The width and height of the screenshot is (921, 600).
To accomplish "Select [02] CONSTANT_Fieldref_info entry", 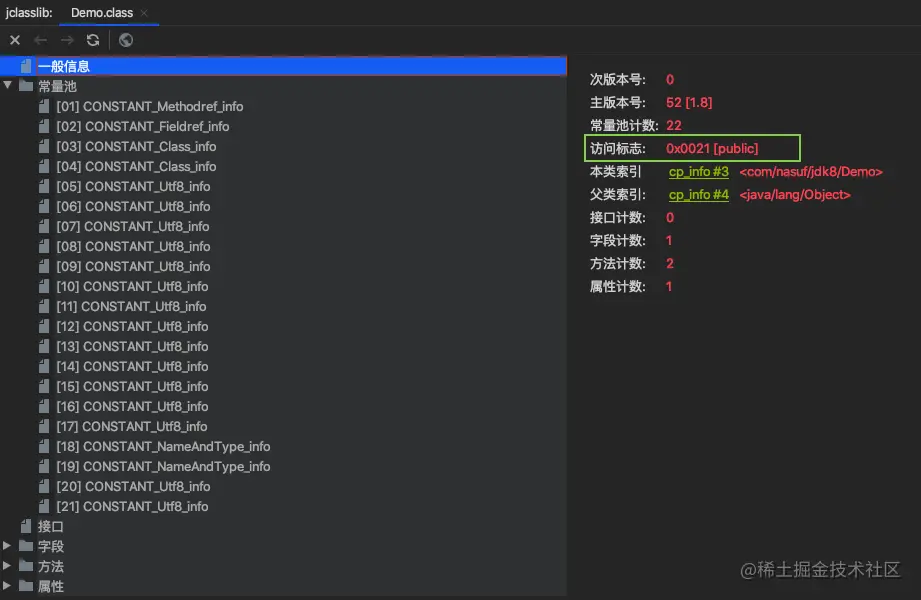I will pos(142,126).
